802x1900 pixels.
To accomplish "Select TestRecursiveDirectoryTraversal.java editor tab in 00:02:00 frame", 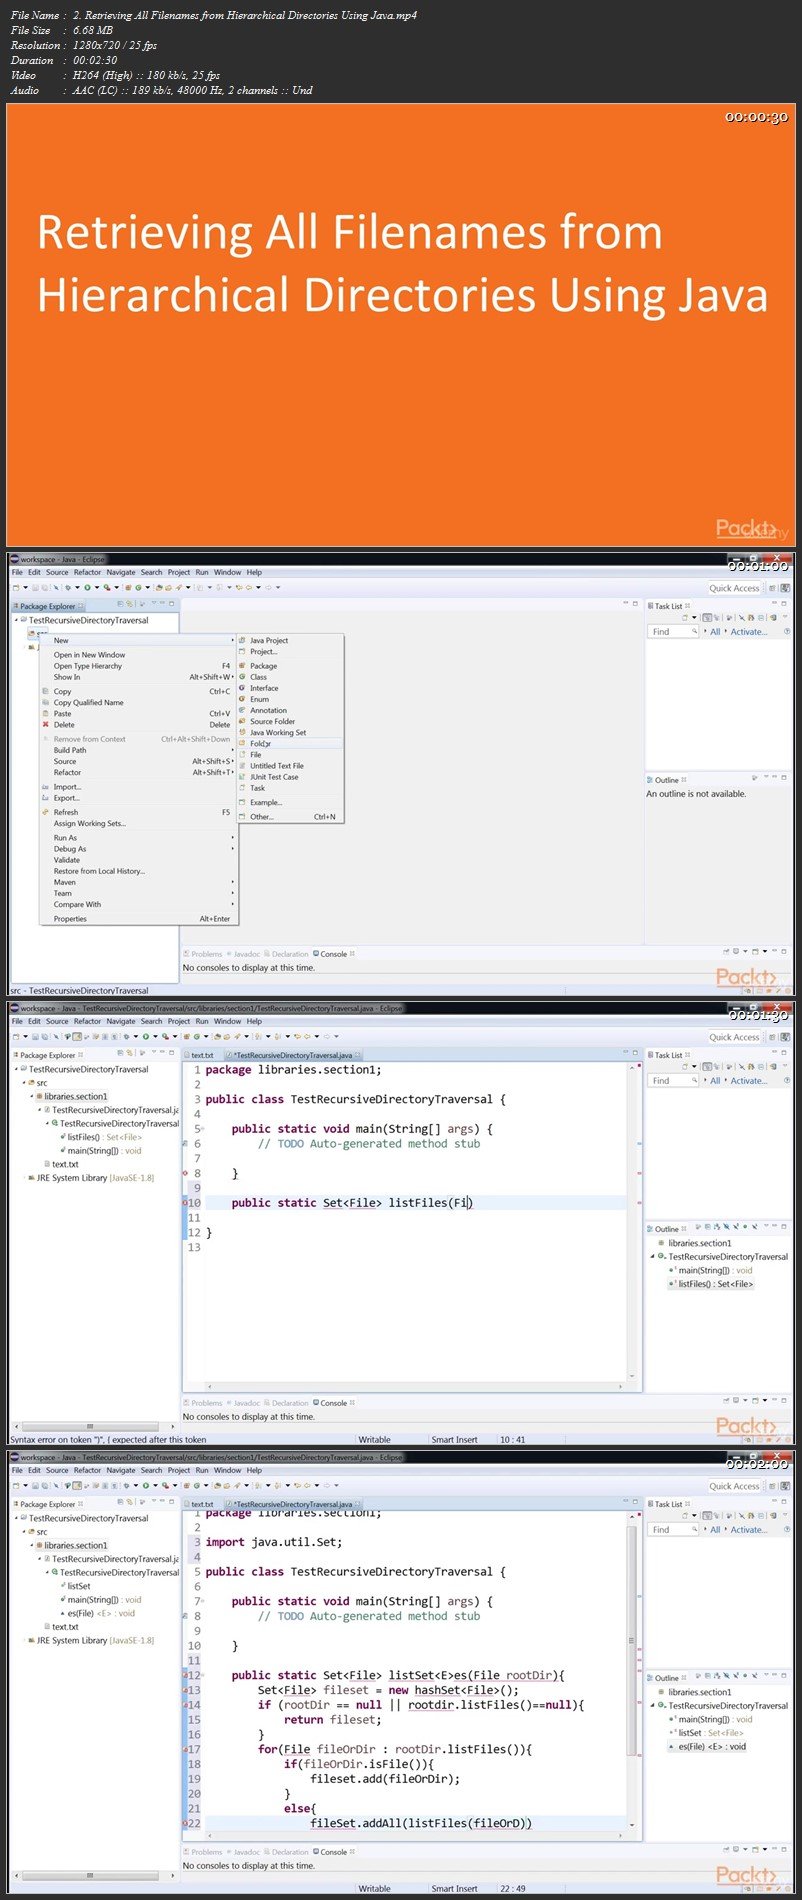I will pyautogui.click(x=292, y=1504).
